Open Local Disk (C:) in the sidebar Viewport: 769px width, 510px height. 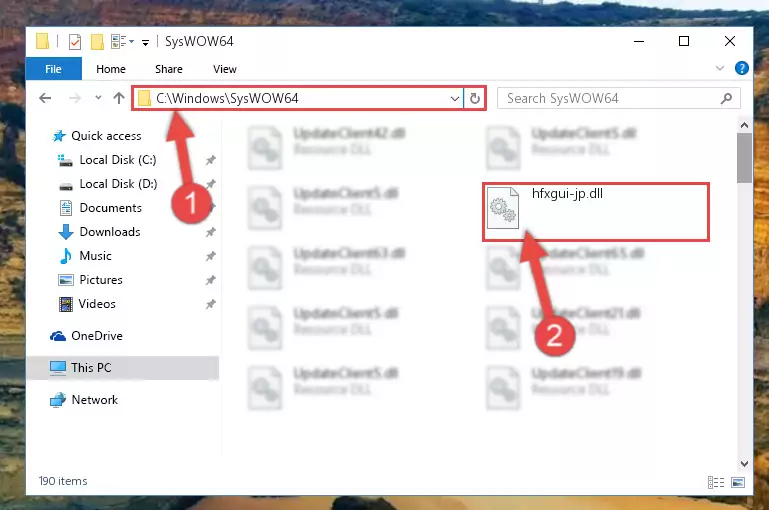[x=118, y=160]
